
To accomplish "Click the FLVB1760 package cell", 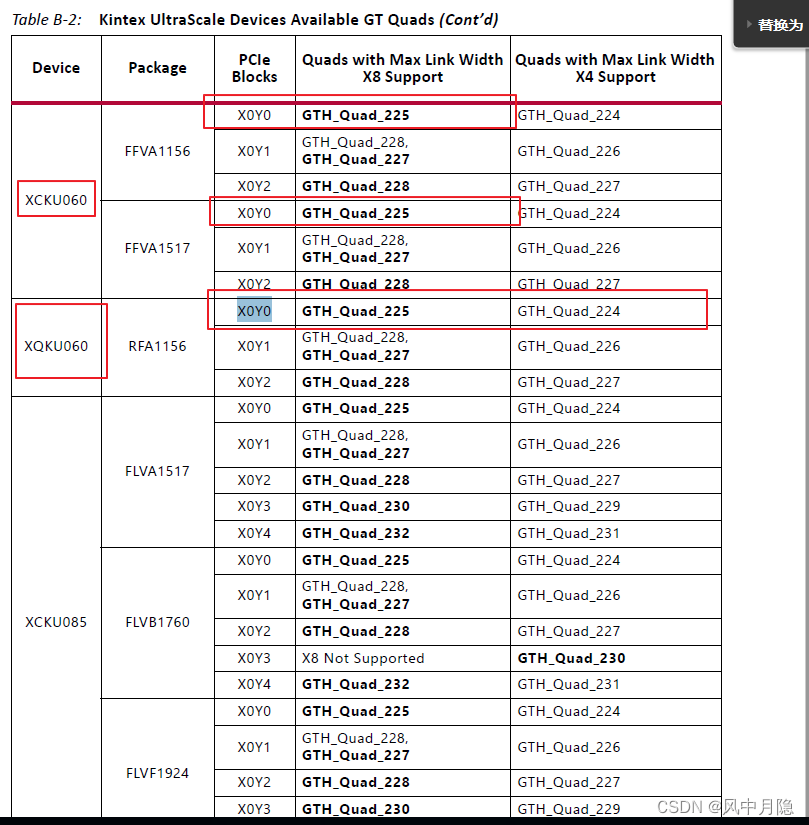I will point(157,622).
